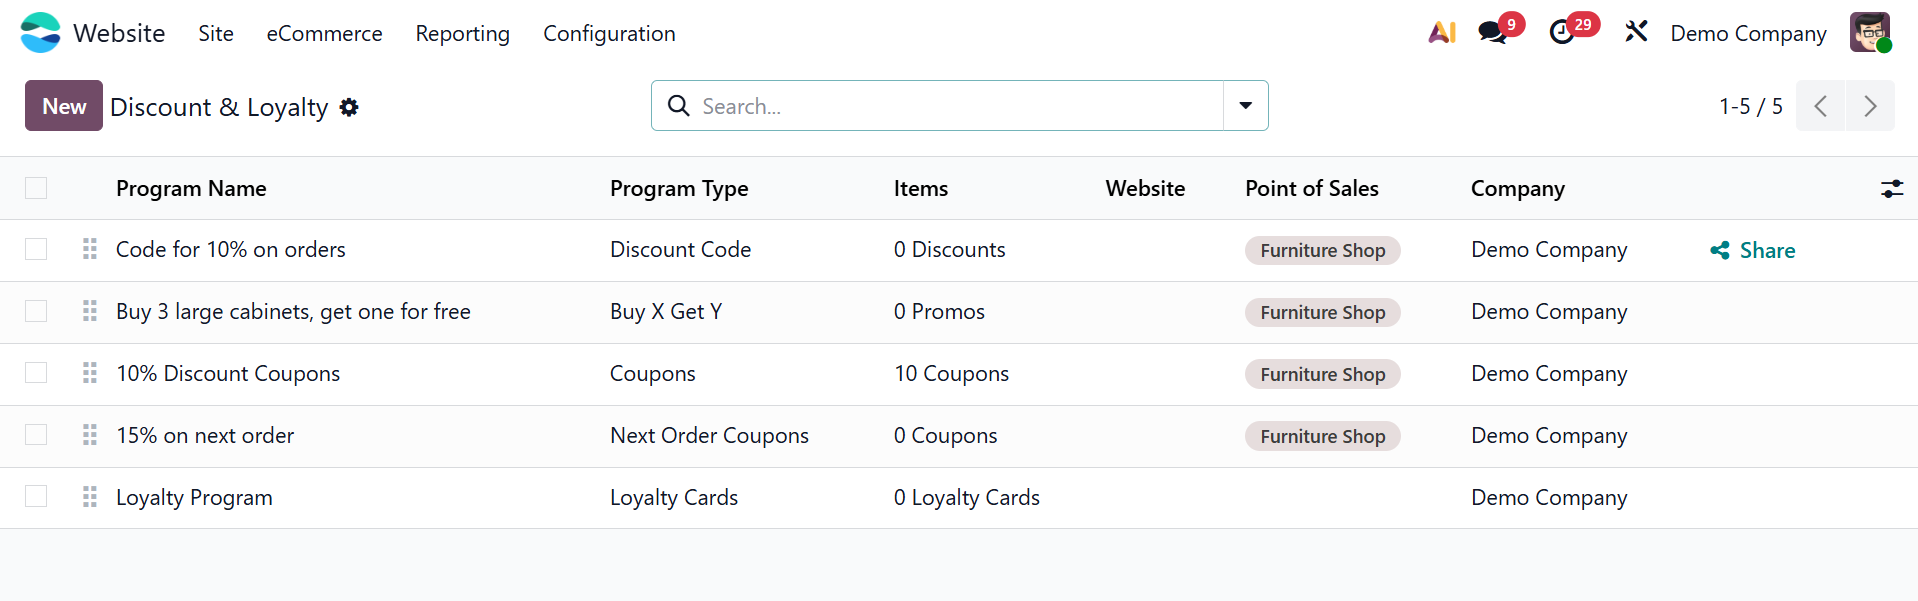Open the conversations chat icon

(1493, 33)
